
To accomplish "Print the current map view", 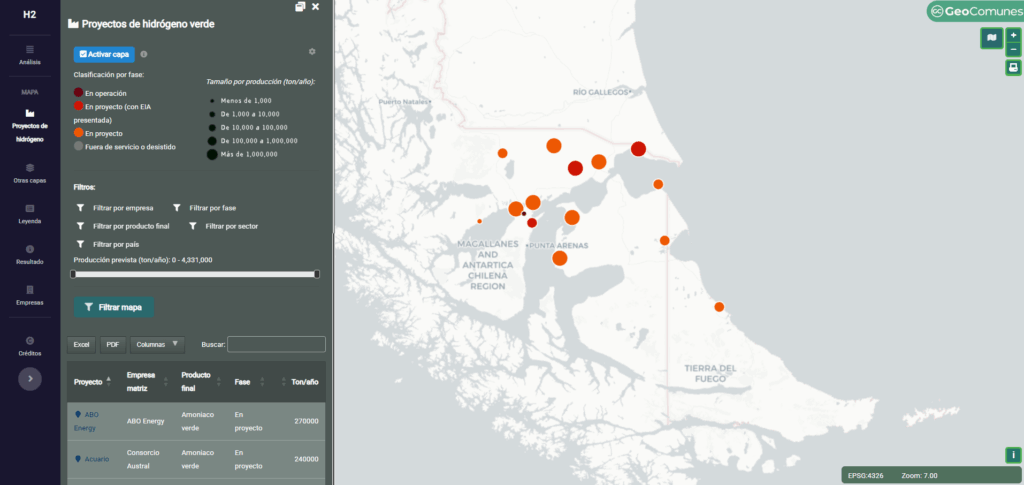I will coord(1013,68).
